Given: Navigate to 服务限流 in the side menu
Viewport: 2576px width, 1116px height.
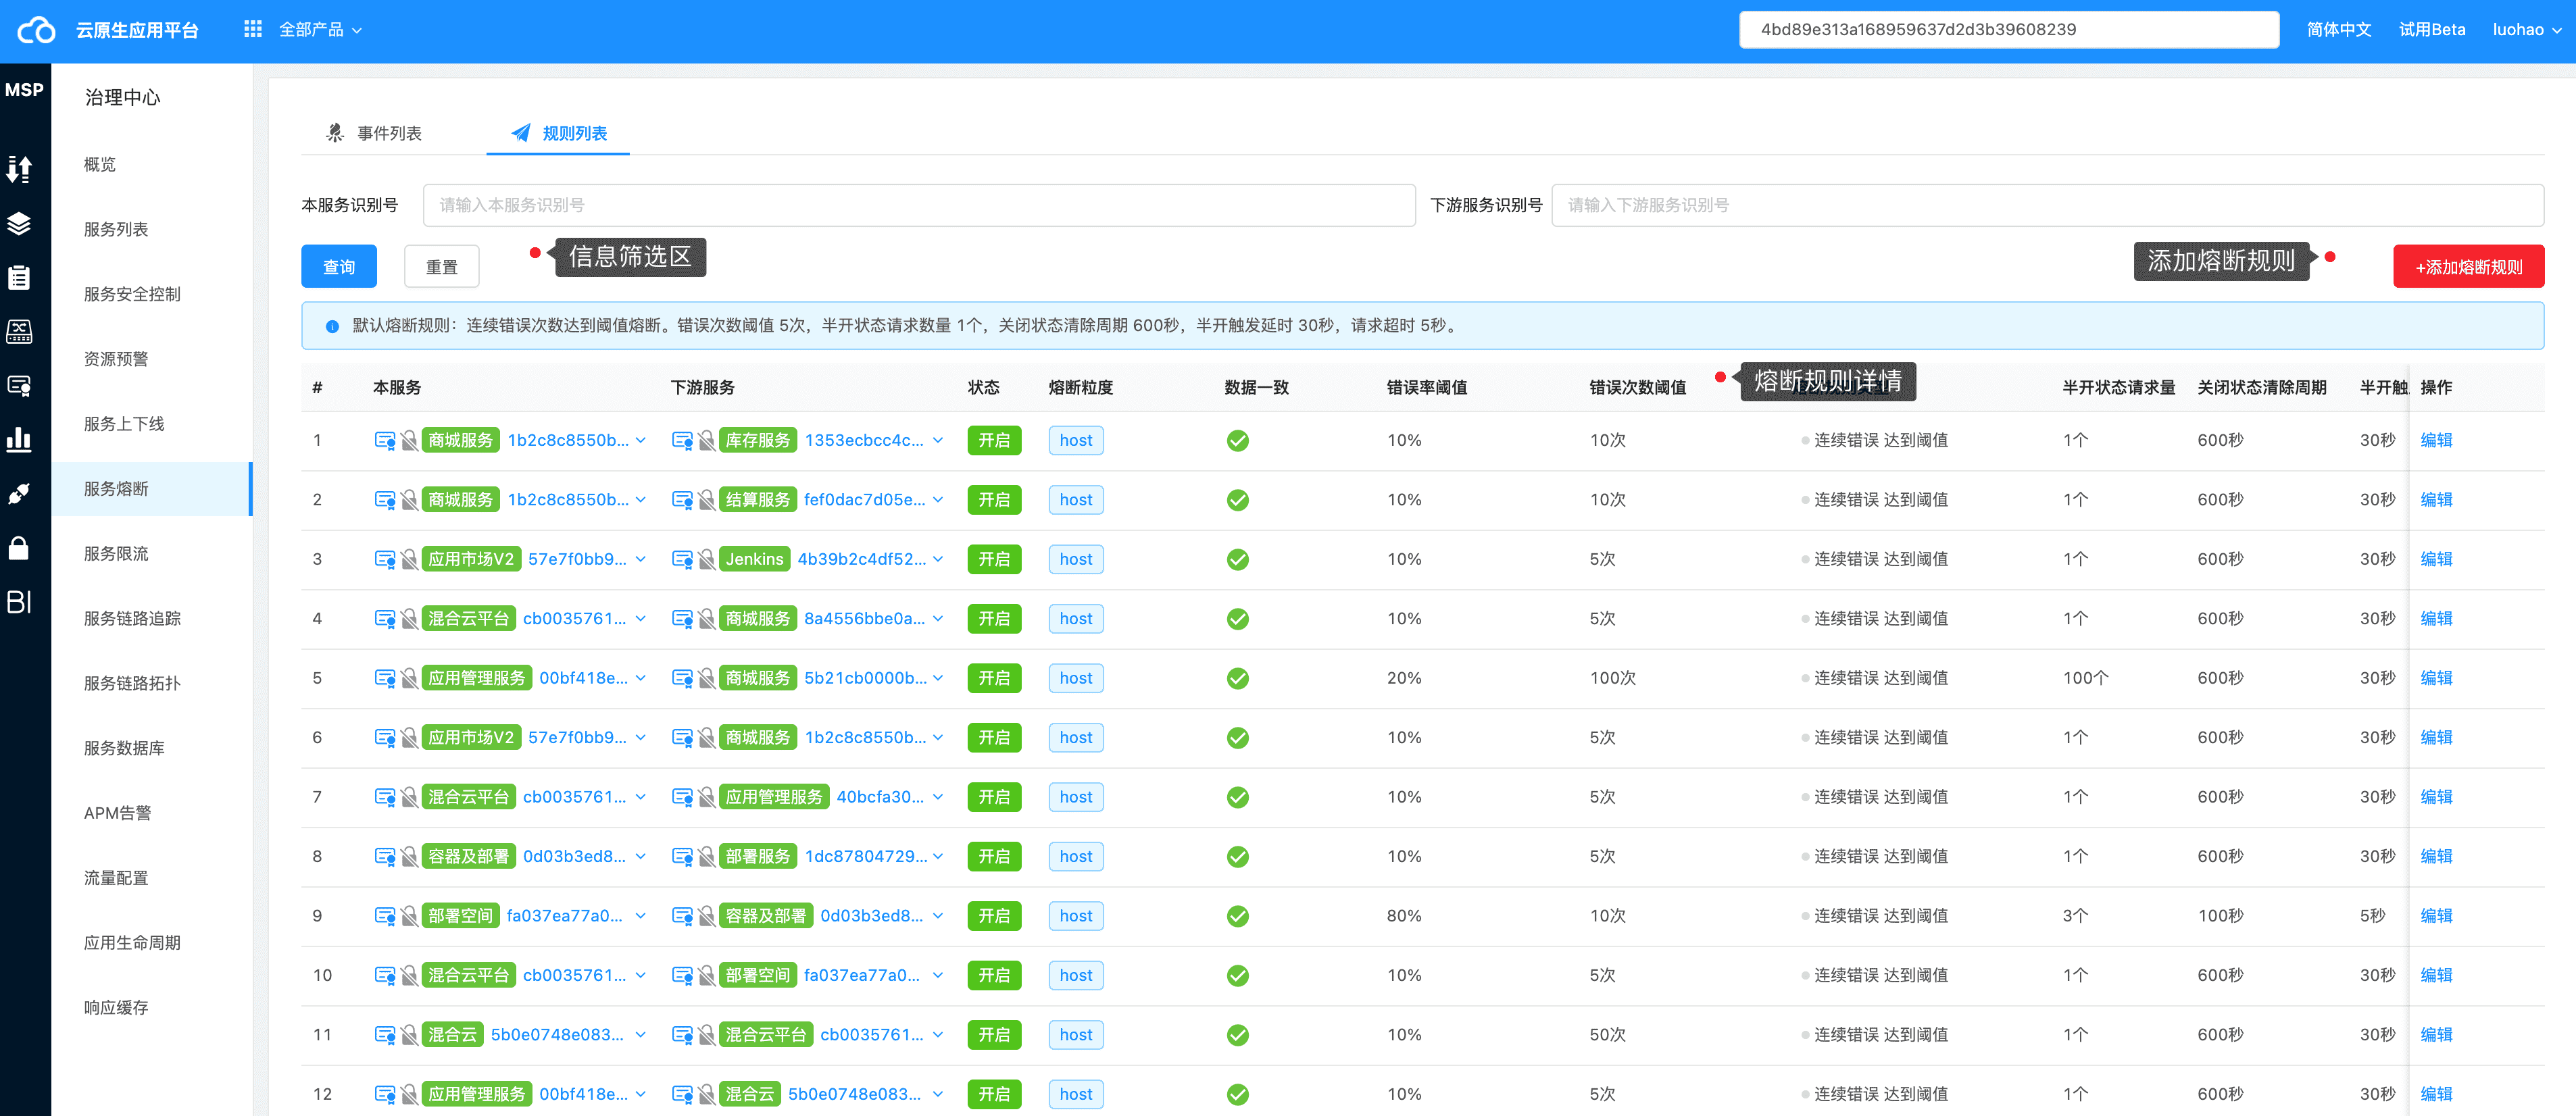Looking at the screenshot, I should tap(116, 553).
